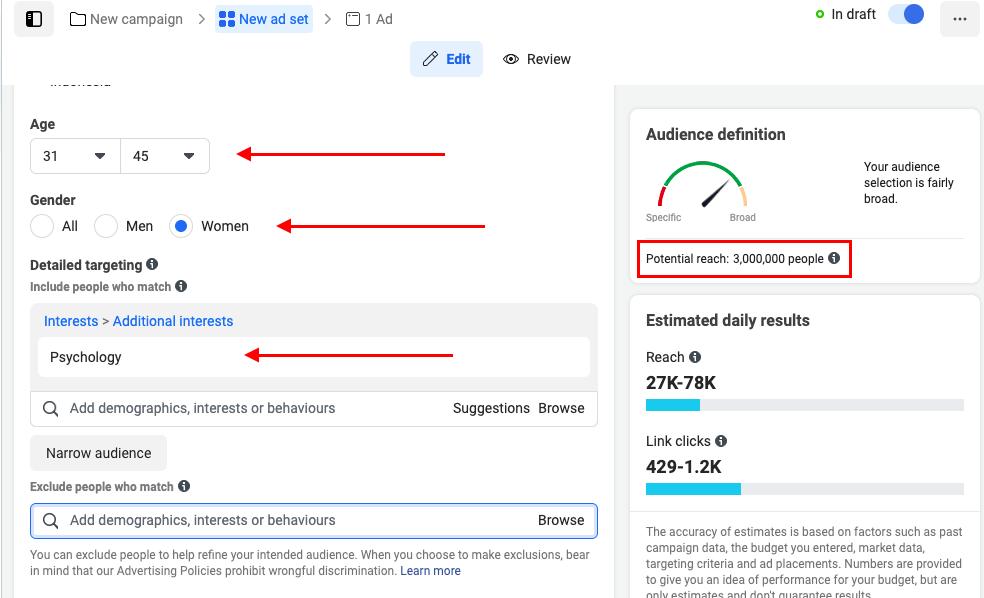Show info for Exclude people who match
Screen dimensions: 984x598
pos(184,486)
